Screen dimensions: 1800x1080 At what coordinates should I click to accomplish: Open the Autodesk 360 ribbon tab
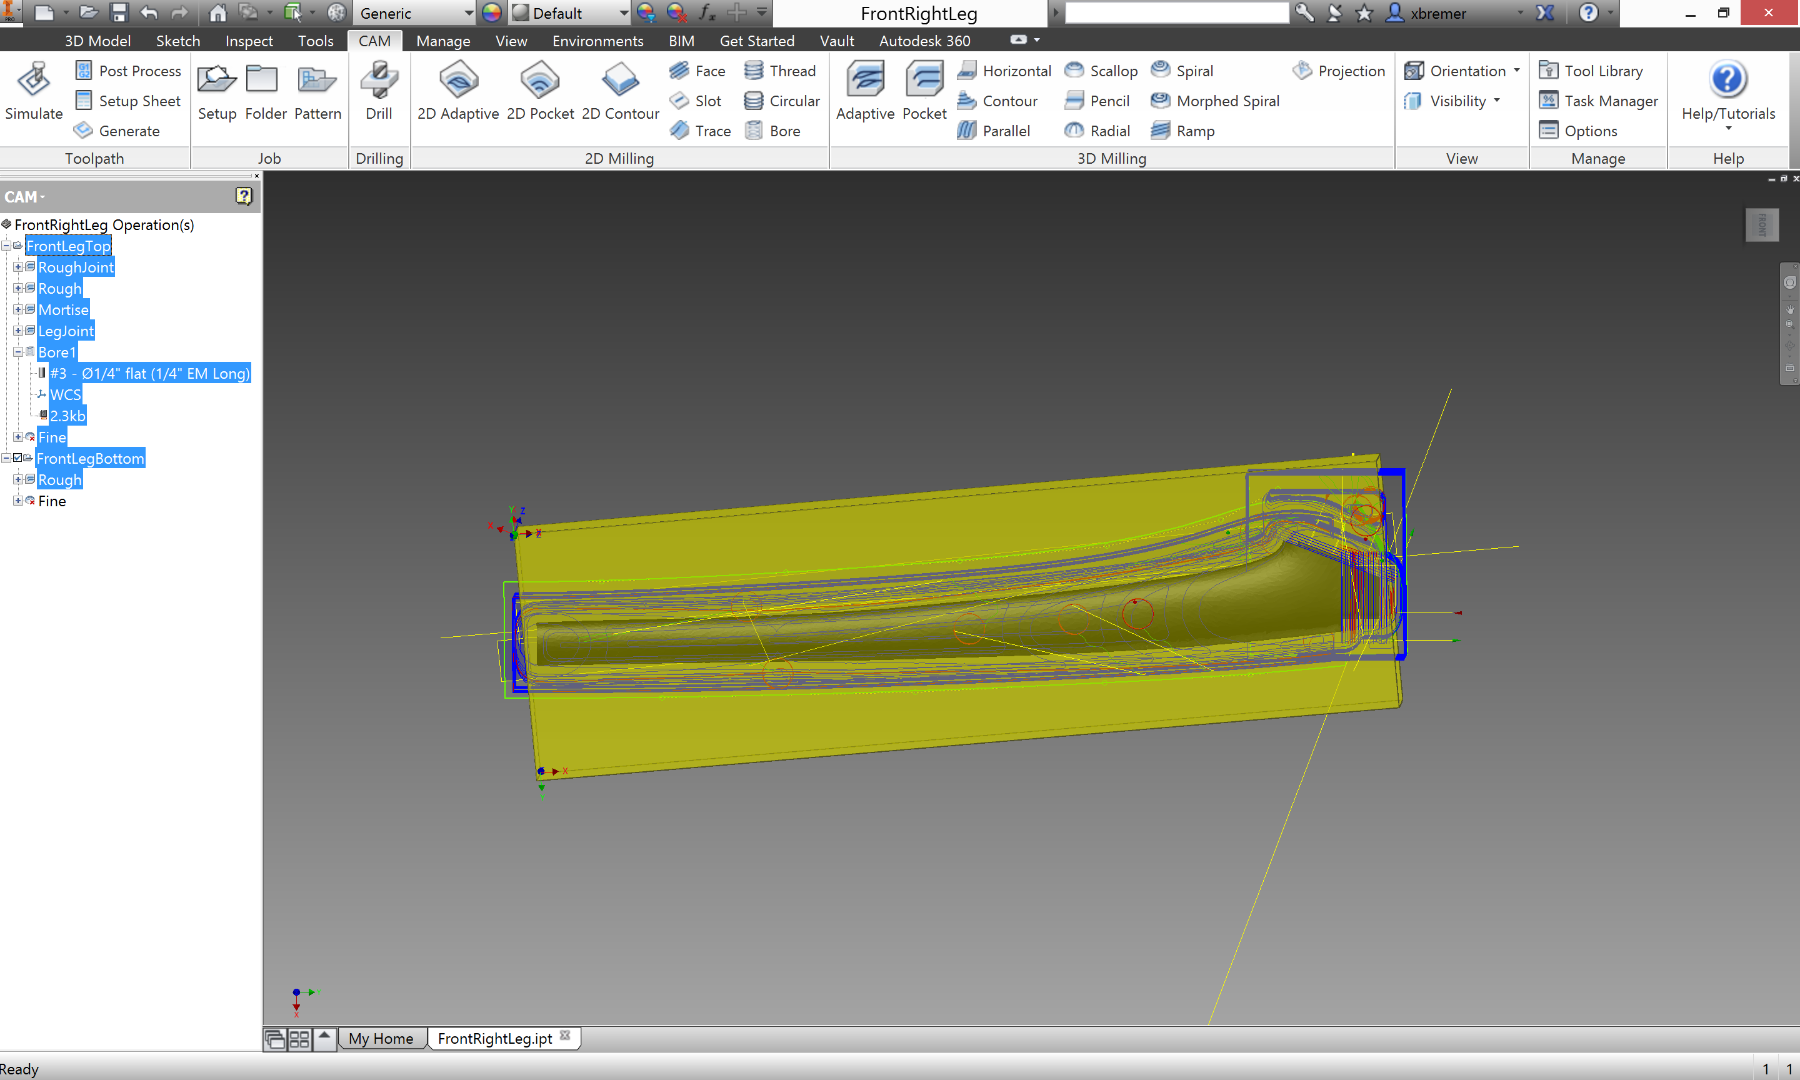[x=925, y=41]
